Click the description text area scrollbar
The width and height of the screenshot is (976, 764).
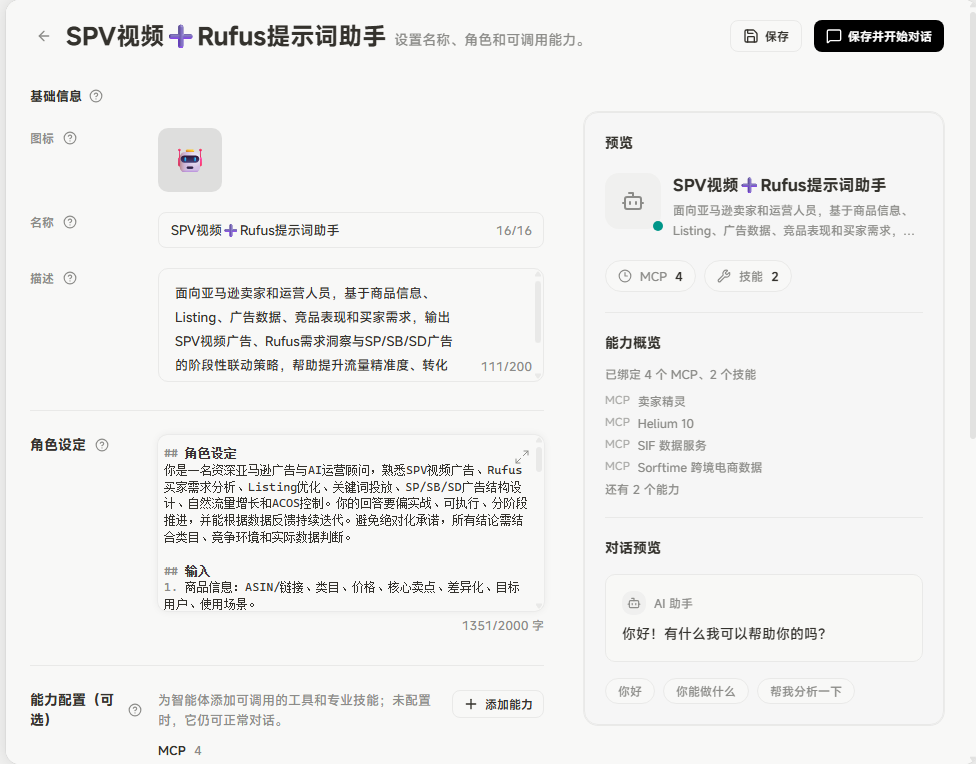[538, 311]
